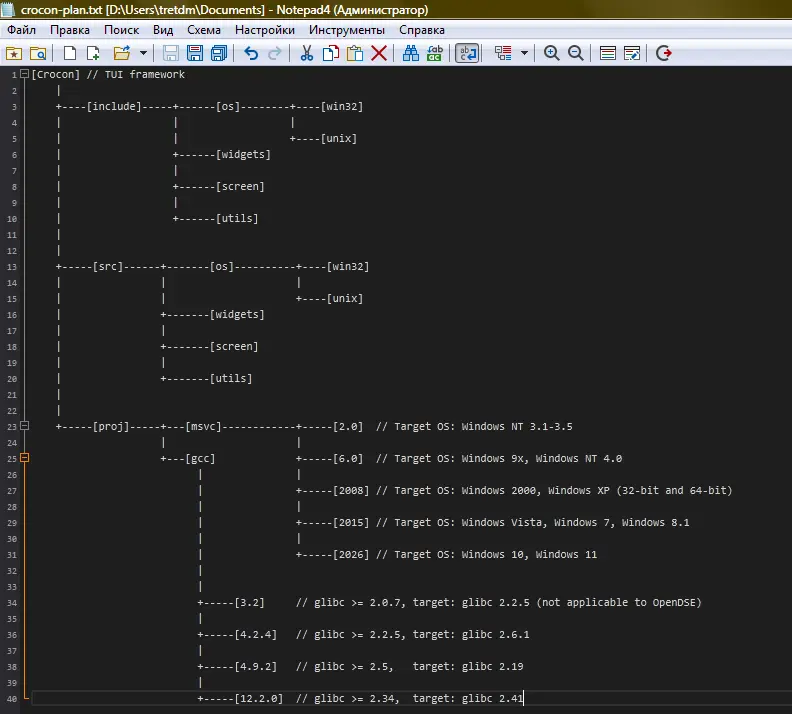Click [unix] on line 5

[x=339, y=138]
